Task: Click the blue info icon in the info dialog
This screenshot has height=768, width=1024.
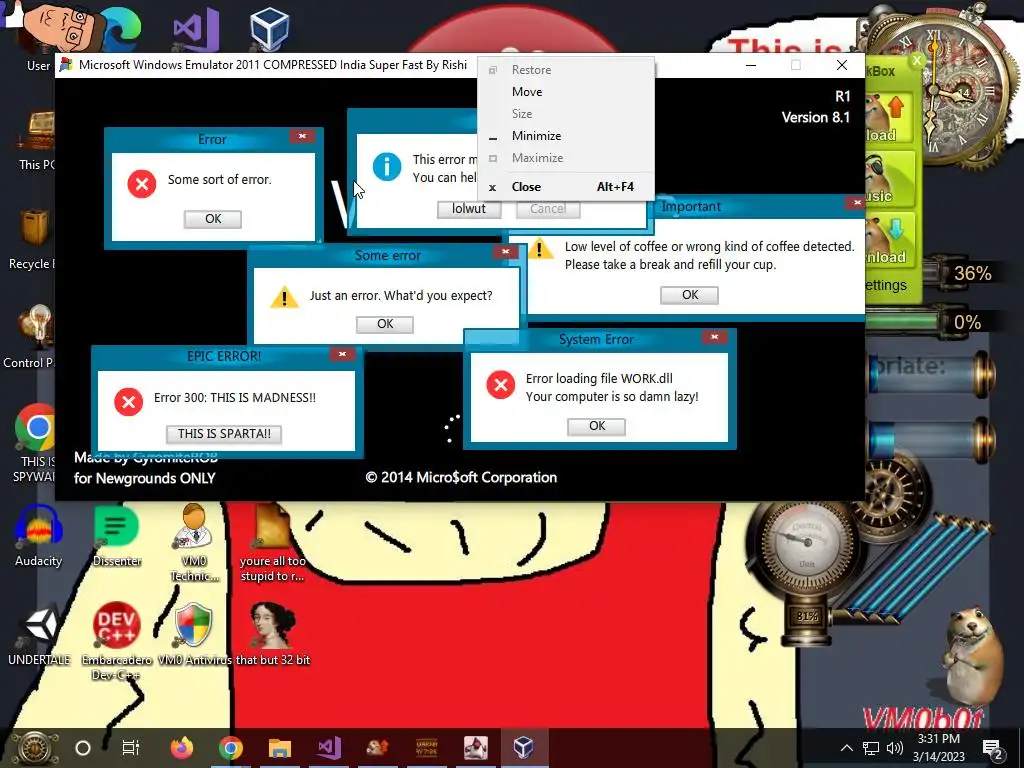Action: pos(387,167)
